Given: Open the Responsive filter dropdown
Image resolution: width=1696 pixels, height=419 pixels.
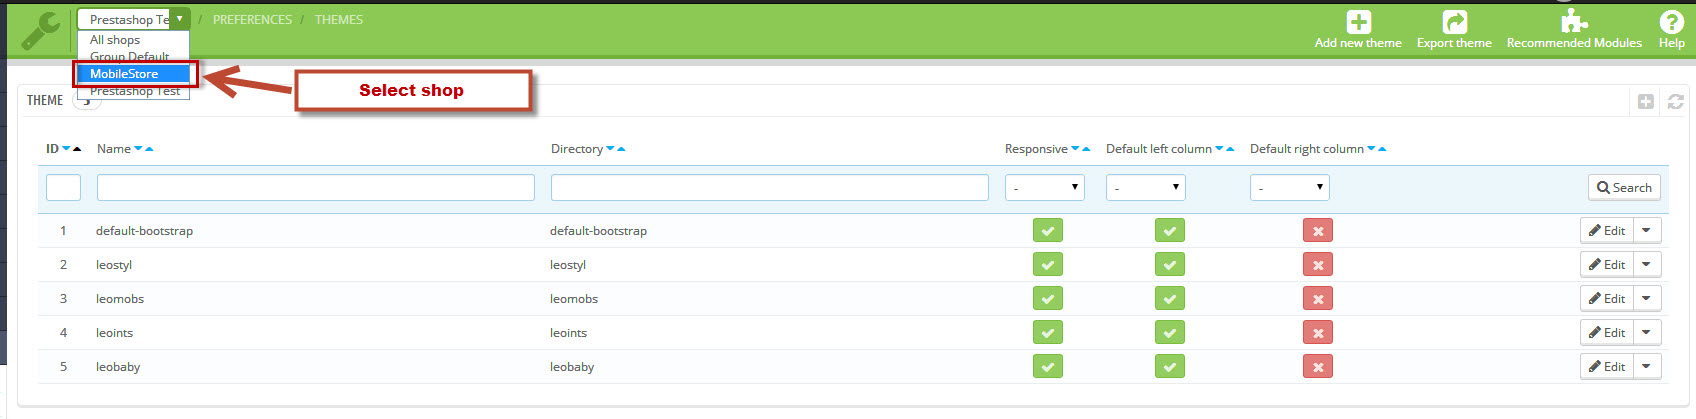Looking at the screenshot, I should (1044, 187).
